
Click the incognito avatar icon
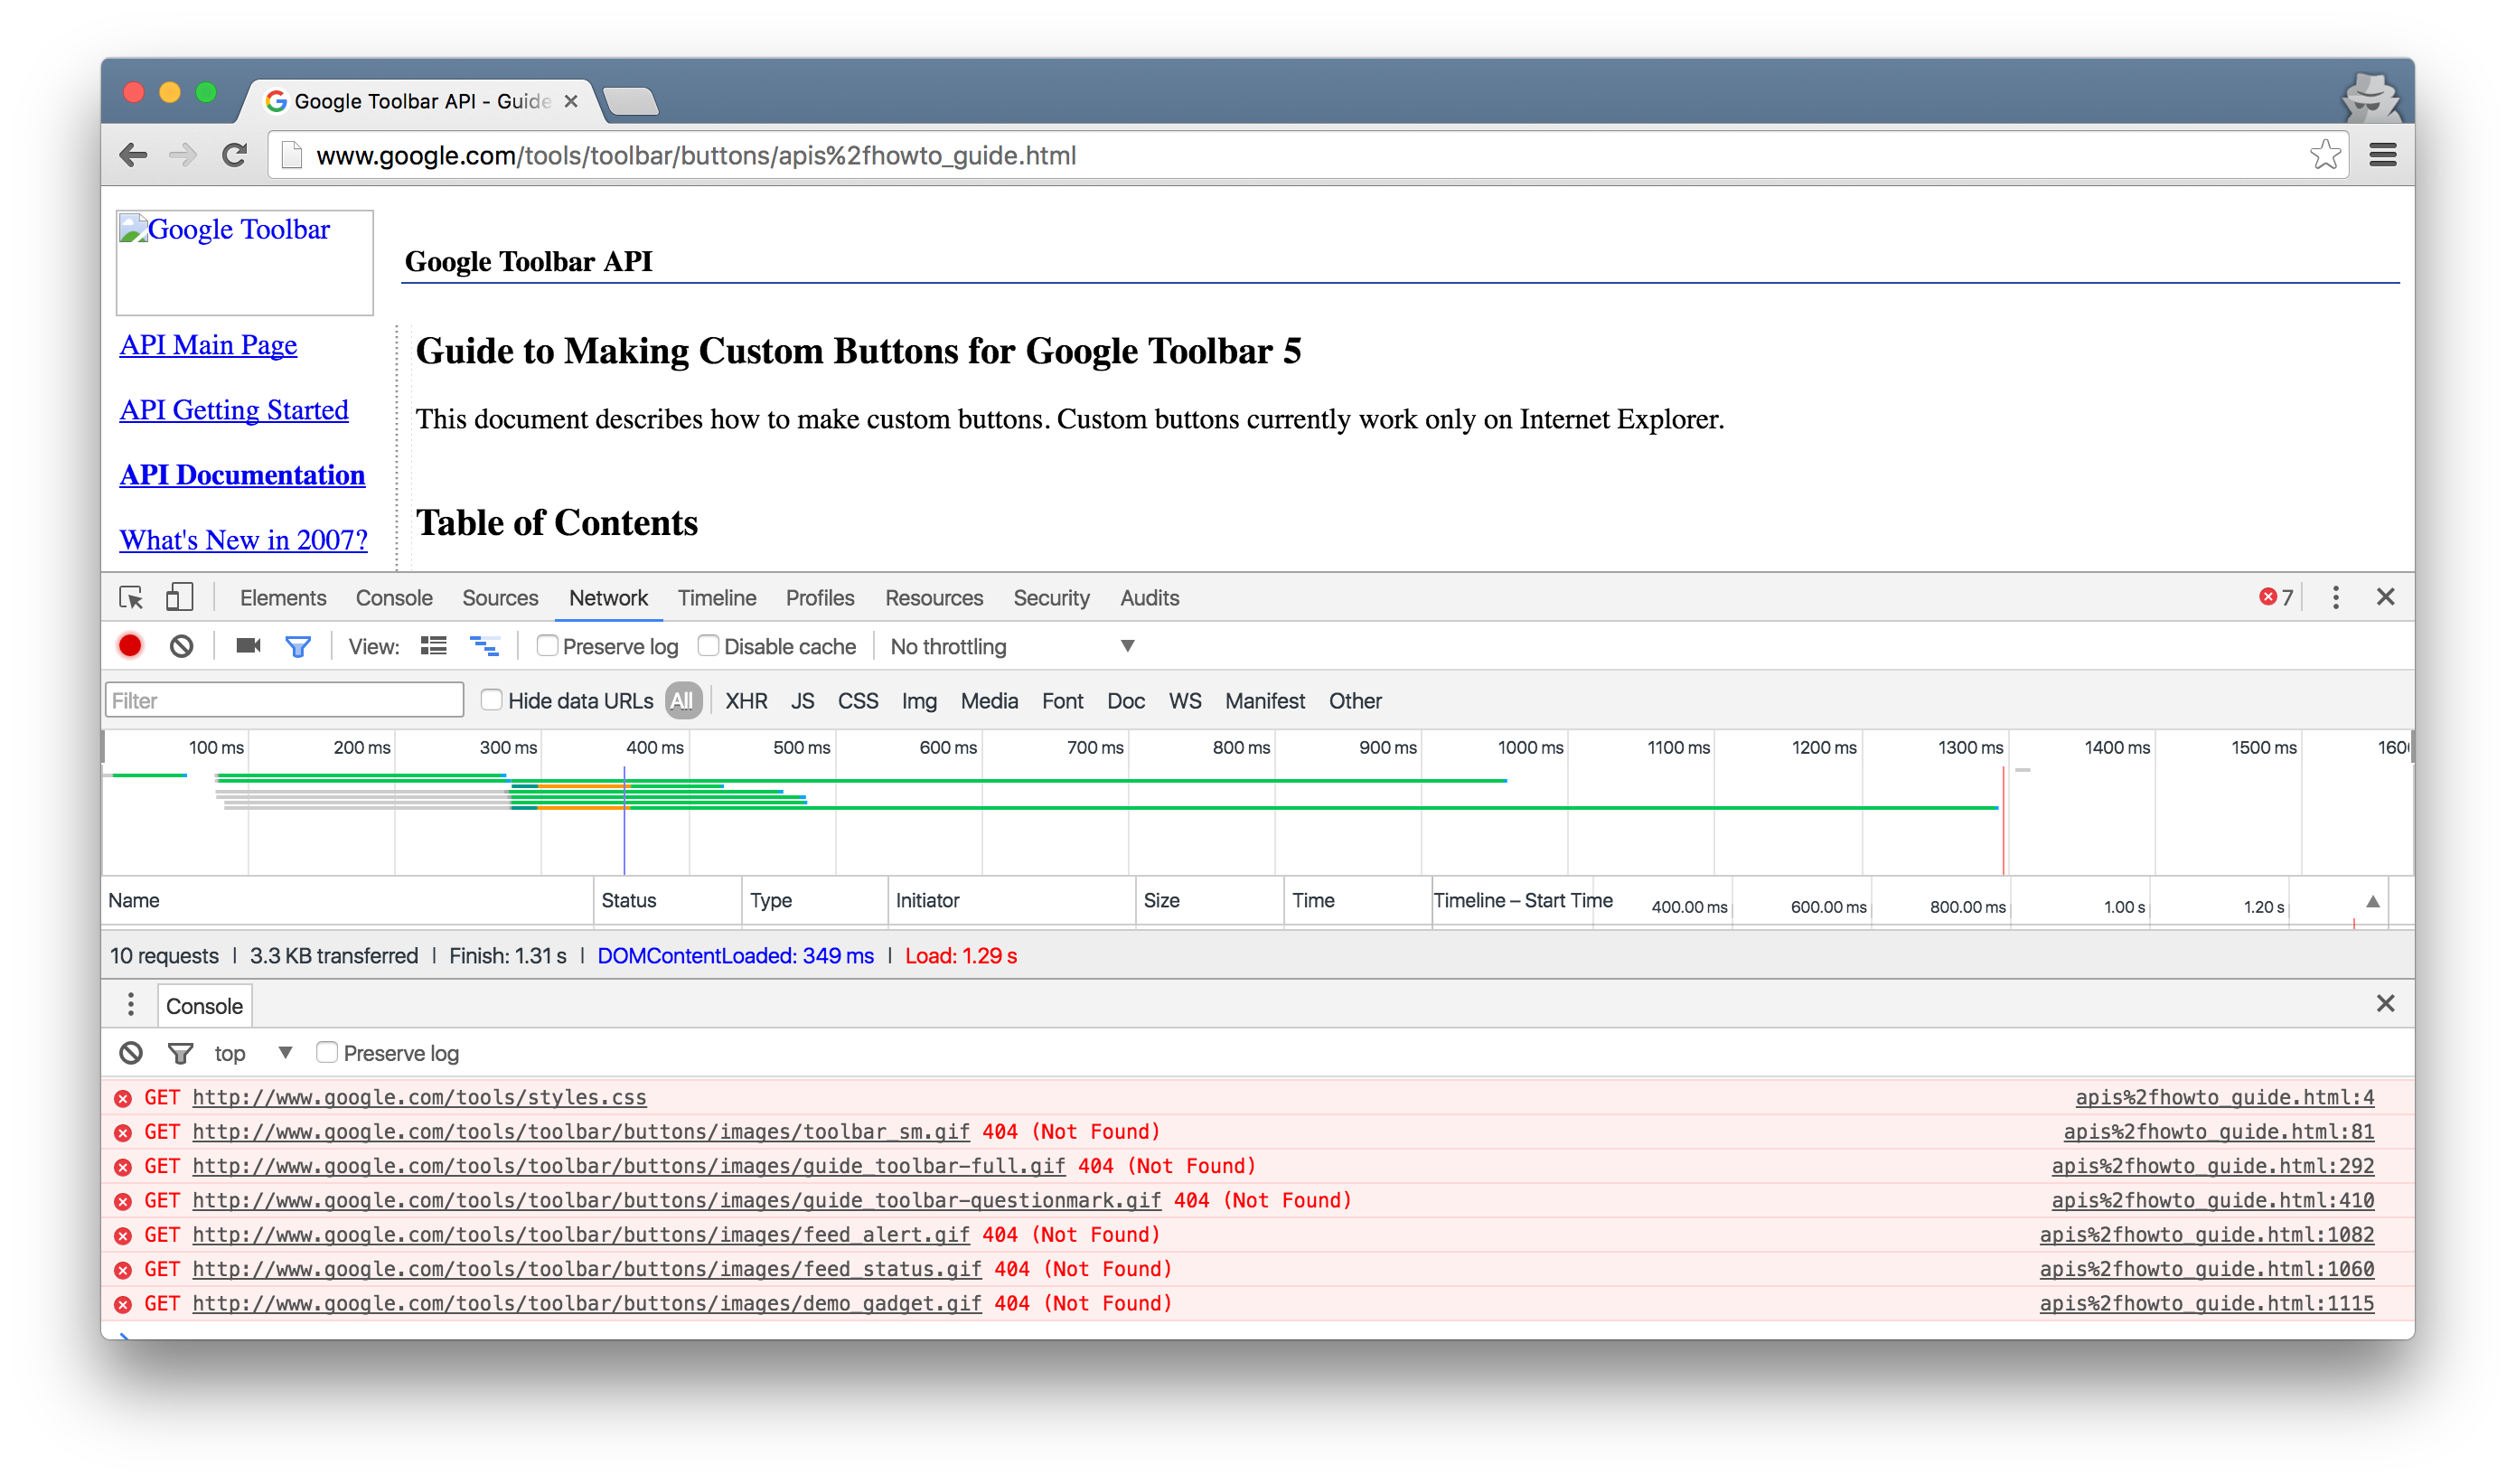tap(2371, 98)
